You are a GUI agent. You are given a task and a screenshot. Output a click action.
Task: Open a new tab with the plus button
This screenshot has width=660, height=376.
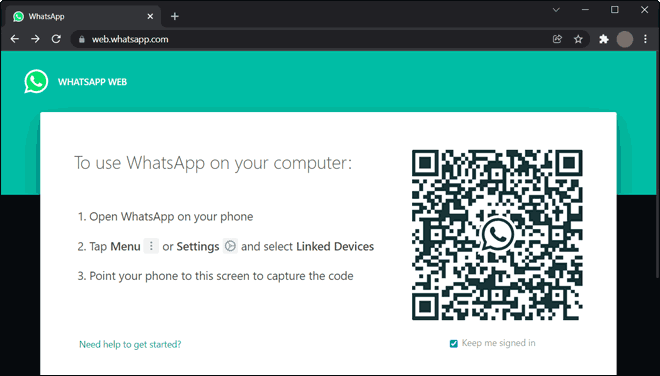[x=175, y=16]
